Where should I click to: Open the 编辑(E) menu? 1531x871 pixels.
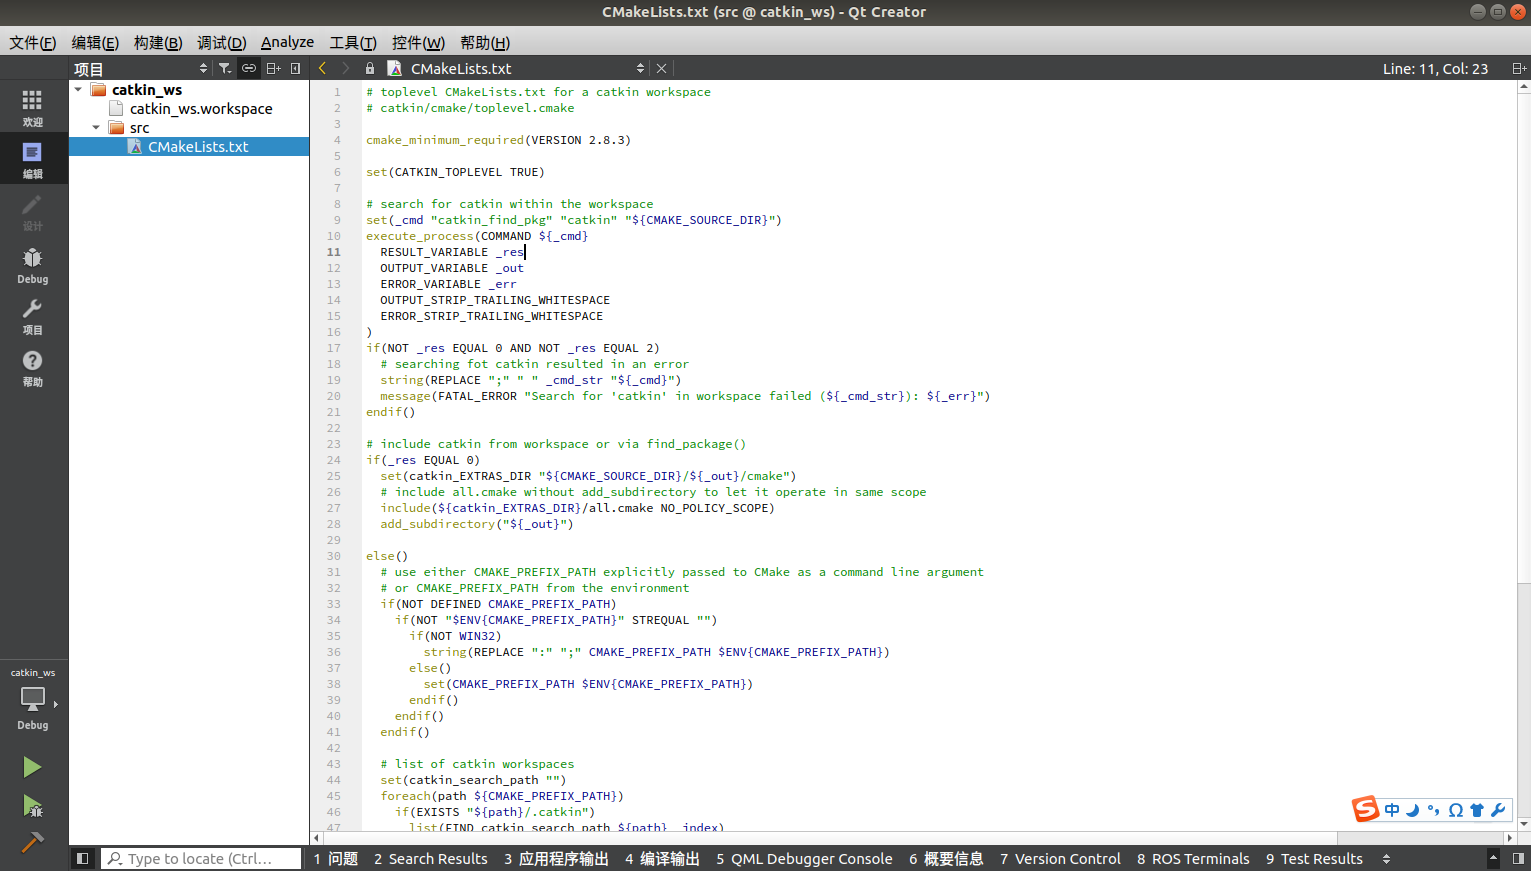coord(95,42)
